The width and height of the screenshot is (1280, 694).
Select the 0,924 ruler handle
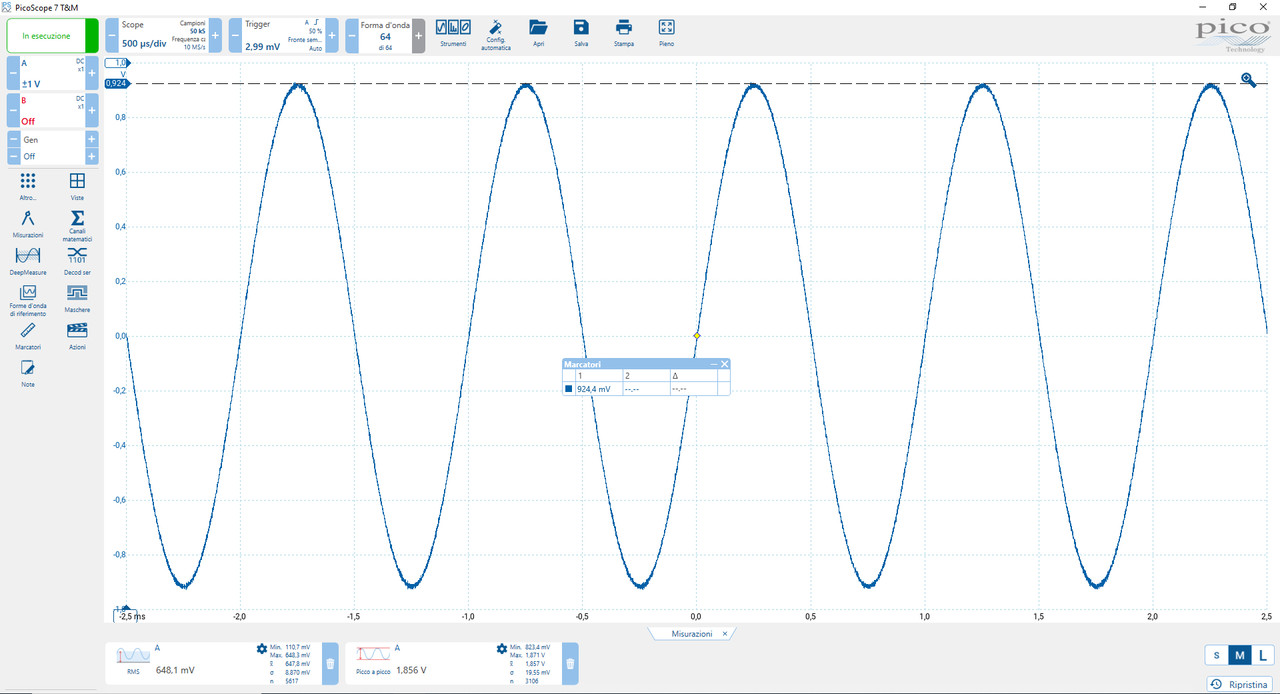click(116, 83)
